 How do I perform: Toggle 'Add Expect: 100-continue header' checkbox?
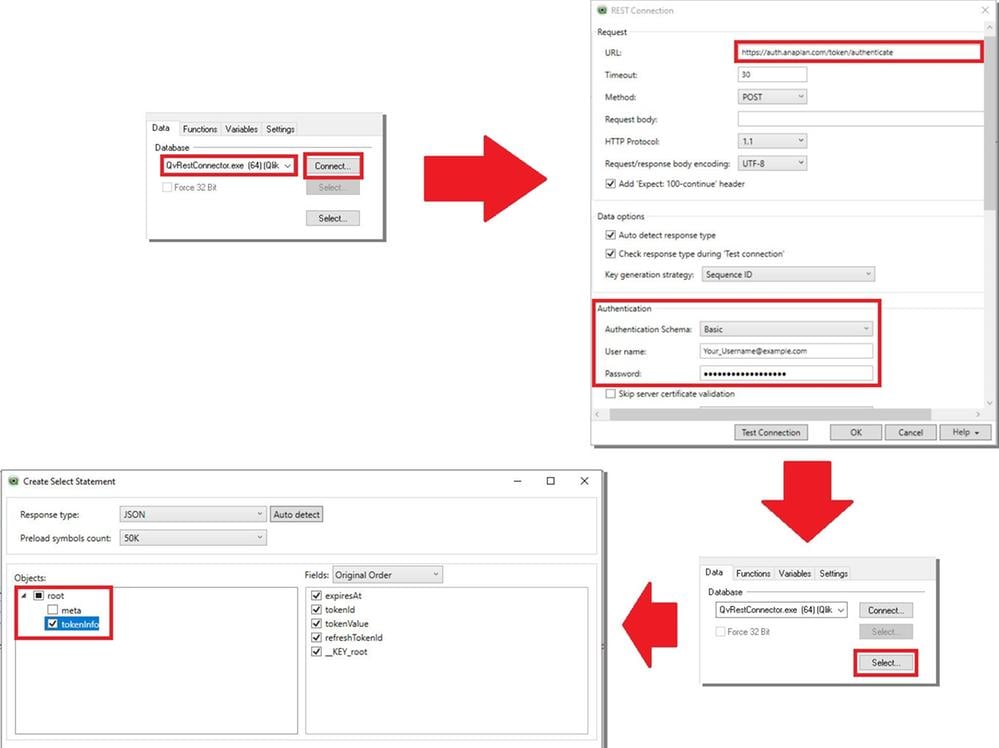[x=610, y=183]
